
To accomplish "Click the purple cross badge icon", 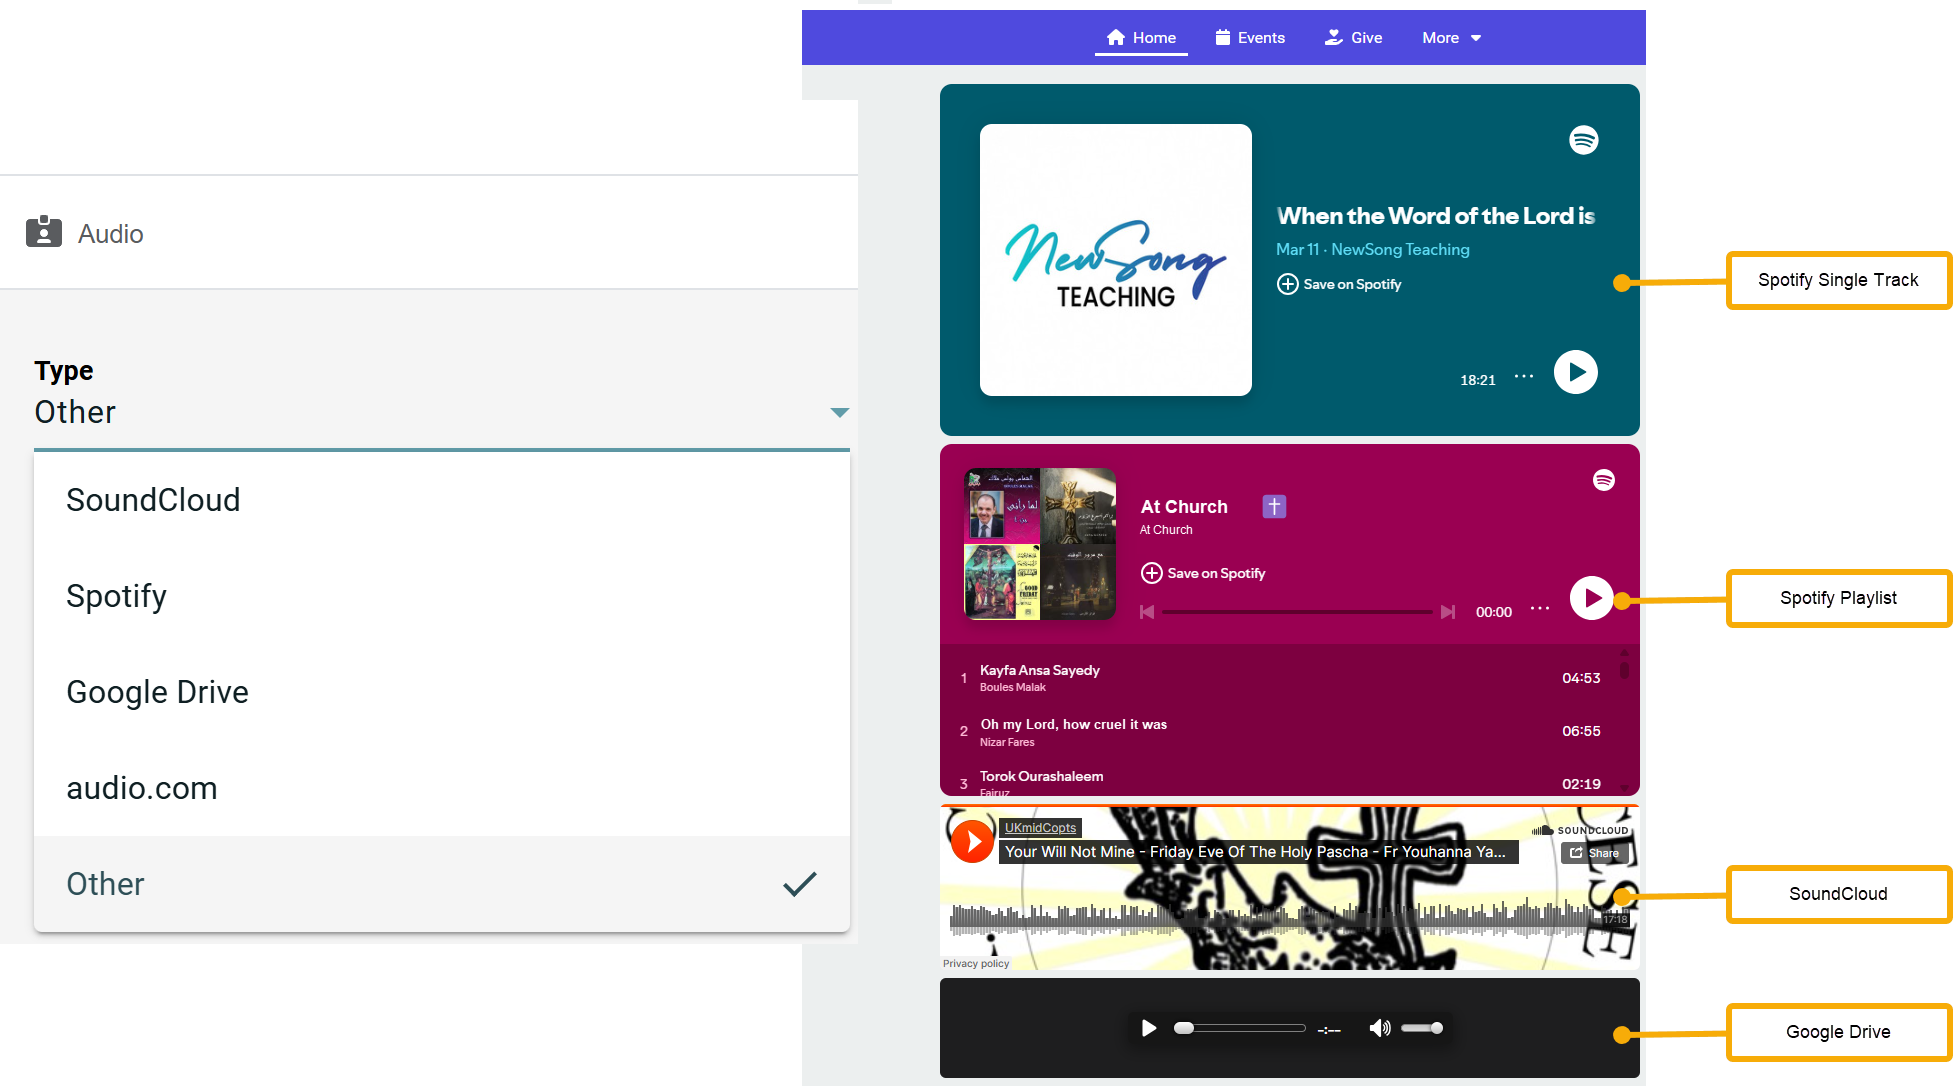I will [x=1274, y=507].
